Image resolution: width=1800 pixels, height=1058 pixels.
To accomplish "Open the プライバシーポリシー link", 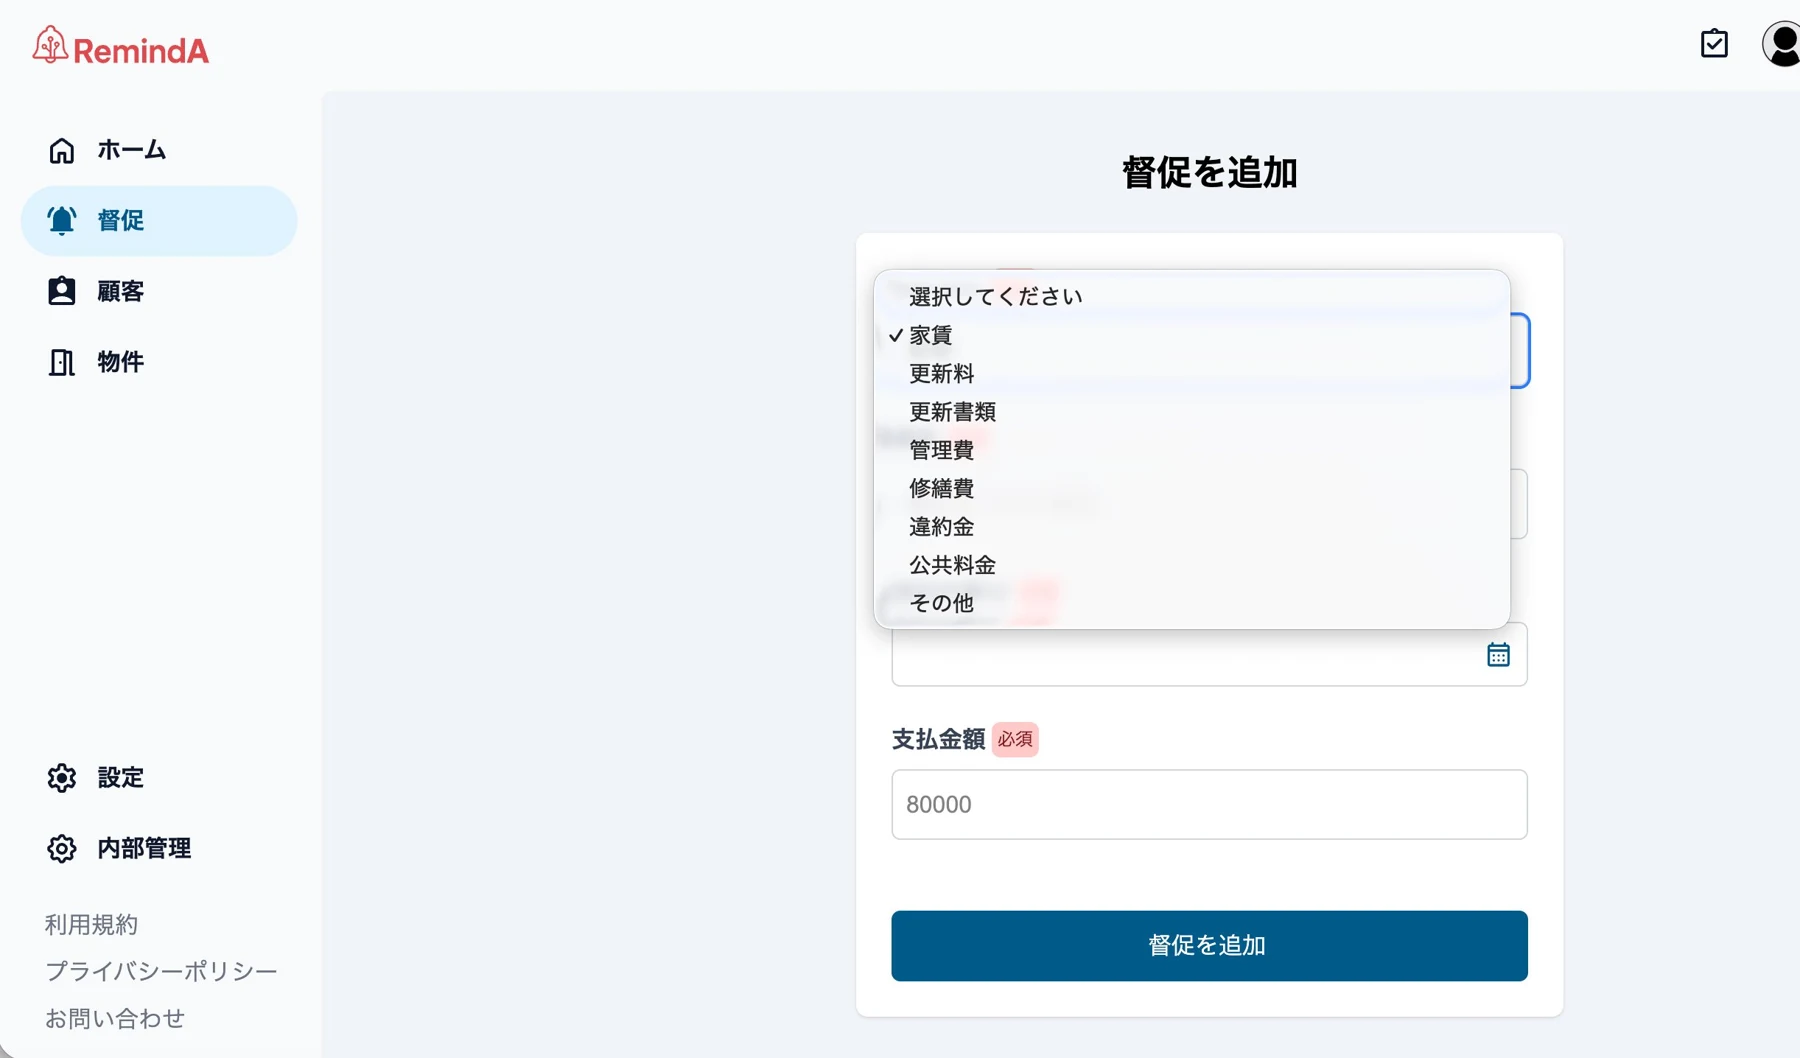I will [161, 972].
